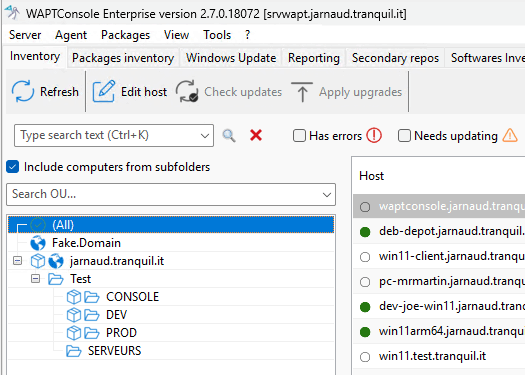Collapse the jarnaud.tranquil.it tree node
The image size is (525, 375).
click(17, 261)
